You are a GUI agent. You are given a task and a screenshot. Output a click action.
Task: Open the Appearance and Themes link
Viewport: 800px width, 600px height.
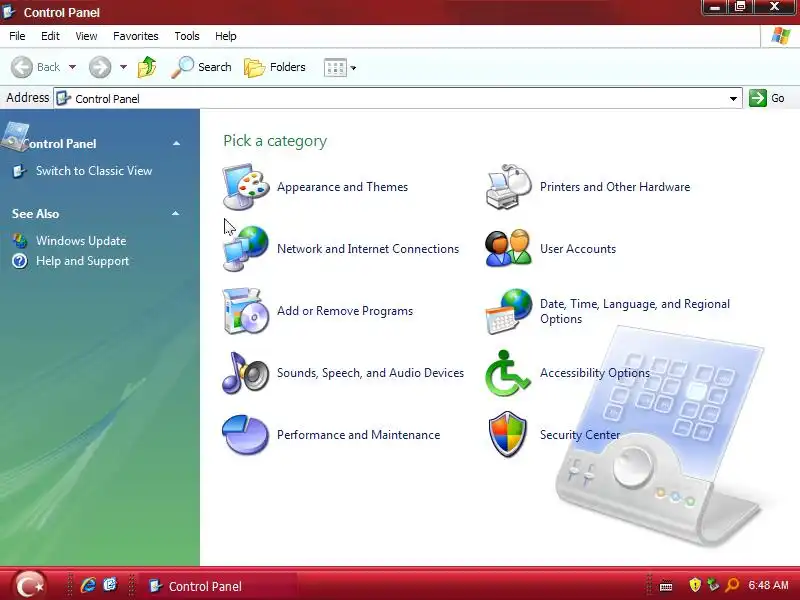click(x=342, y=187)
